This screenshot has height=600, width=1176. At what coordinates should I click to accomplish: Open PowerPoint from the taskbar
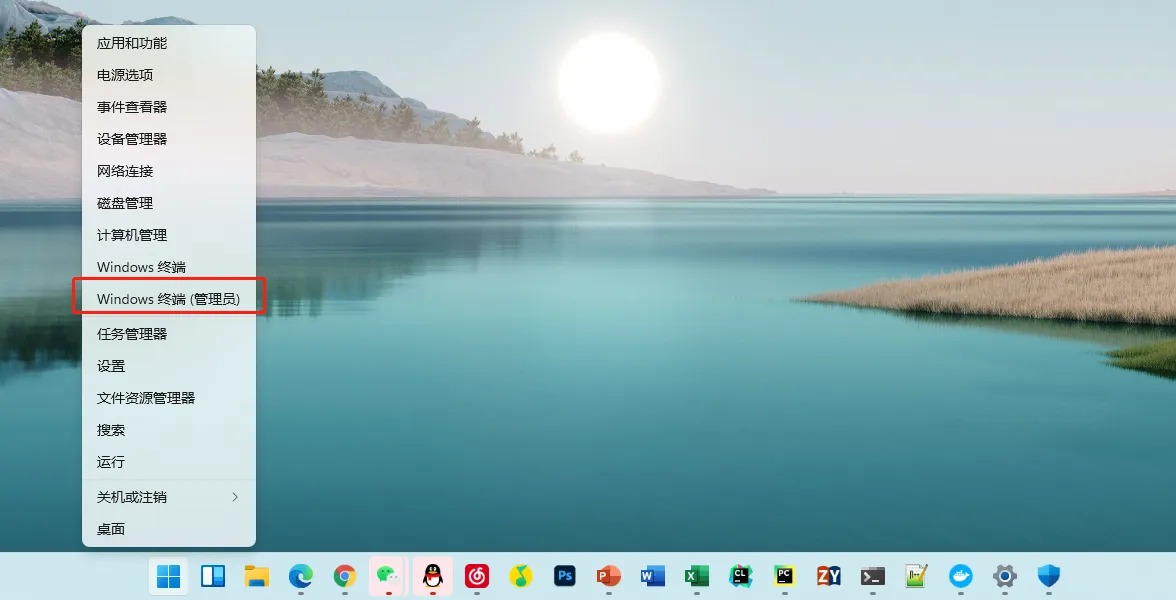click(x=608, y=576)
